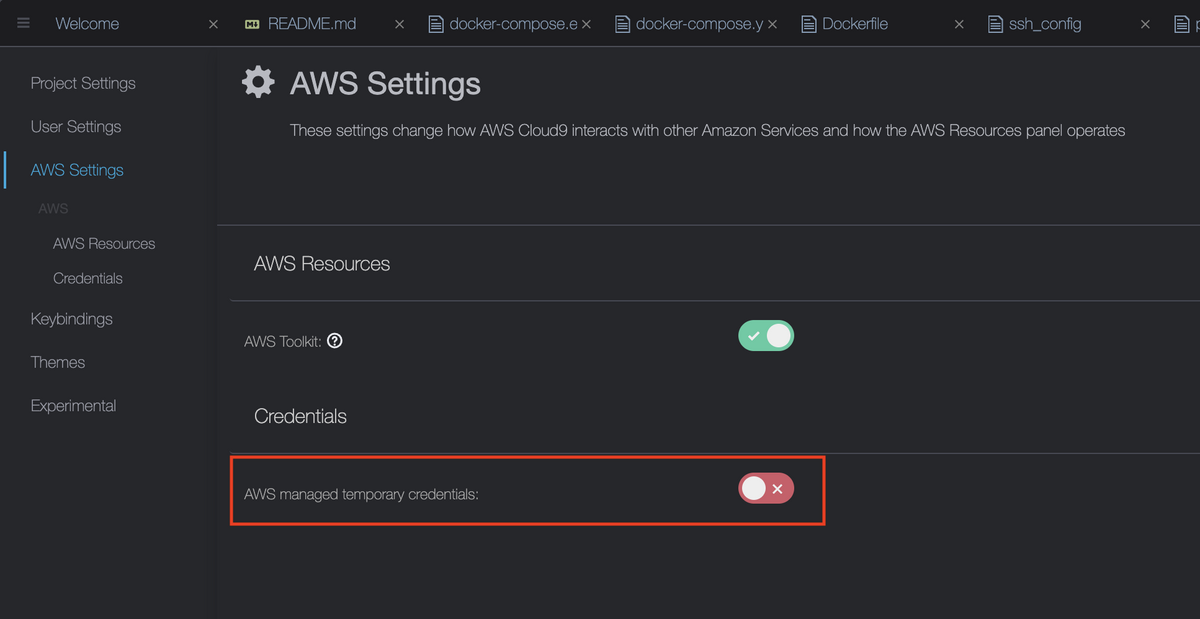Enable AWS managed temporary credentials toggle
The height and width of the screenshot is (619, 1200).
(x=766, y=488)
